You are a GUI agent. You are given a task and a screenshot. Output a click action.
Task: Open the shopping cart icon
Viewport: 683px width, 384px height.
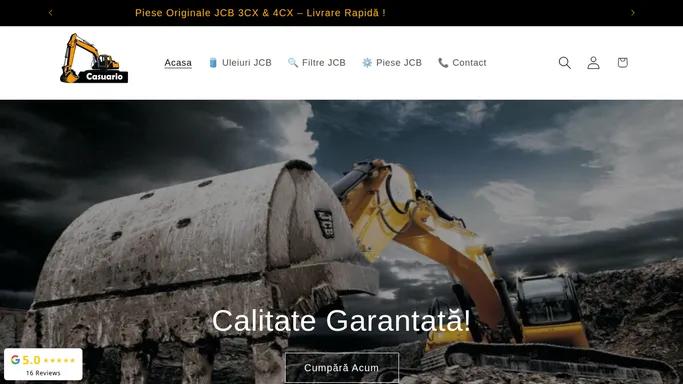pos(622,63)
